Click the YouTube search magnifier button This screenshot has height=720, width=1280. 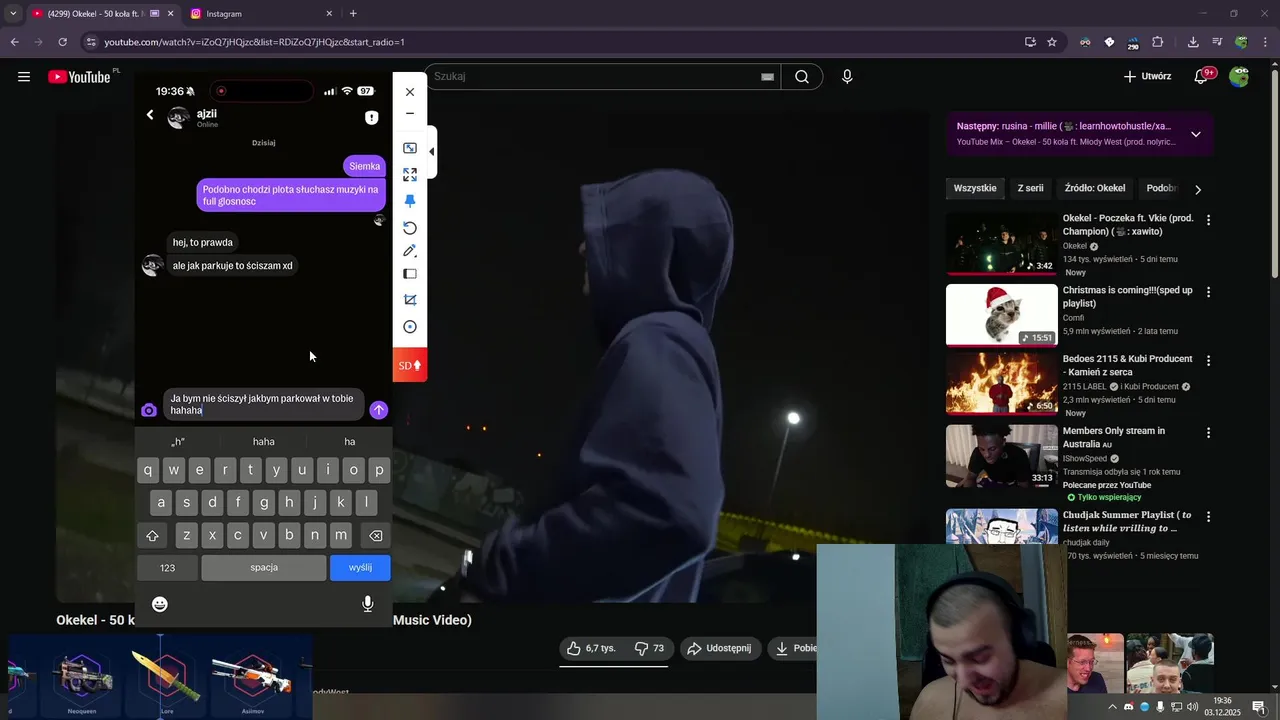pyautogui.click(x=802, y=77)
